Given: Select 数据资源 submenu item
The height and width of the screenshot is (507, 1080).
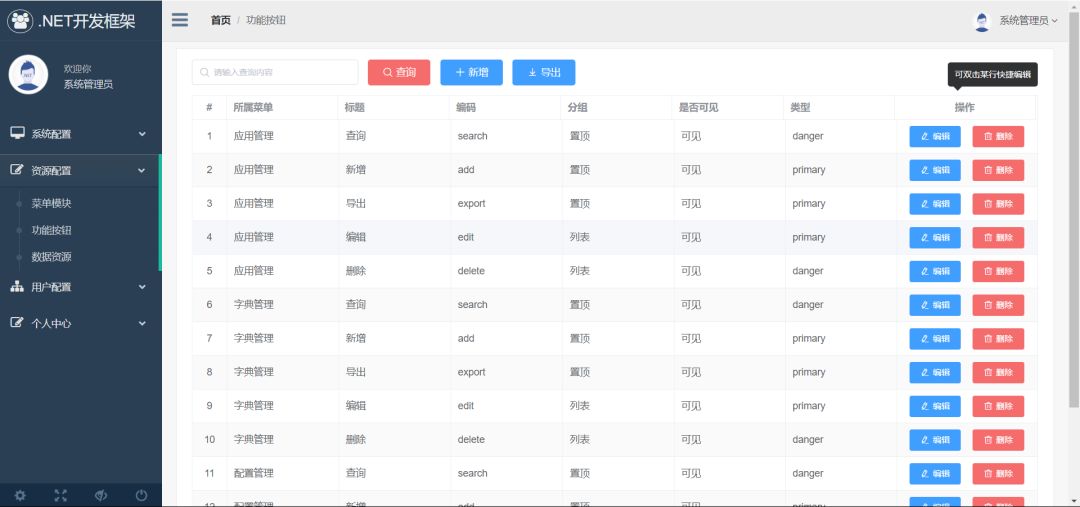Looking at the screenshot, I should 52,257.
